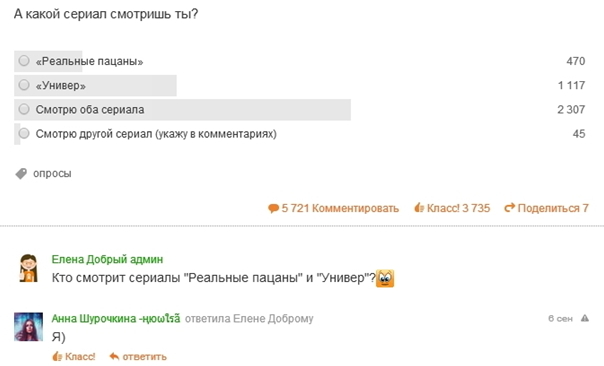Open Анна Шурочкина profile photo
Image resolution: width=604 pixels, height=366 pixels.
coord(29,327)
